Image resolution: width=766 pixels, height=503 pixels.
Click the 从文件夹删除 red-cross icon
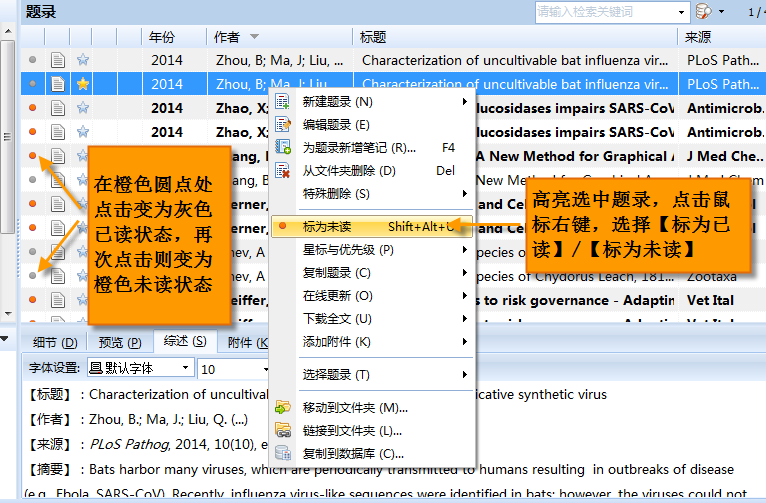click(x=282, y=170)
